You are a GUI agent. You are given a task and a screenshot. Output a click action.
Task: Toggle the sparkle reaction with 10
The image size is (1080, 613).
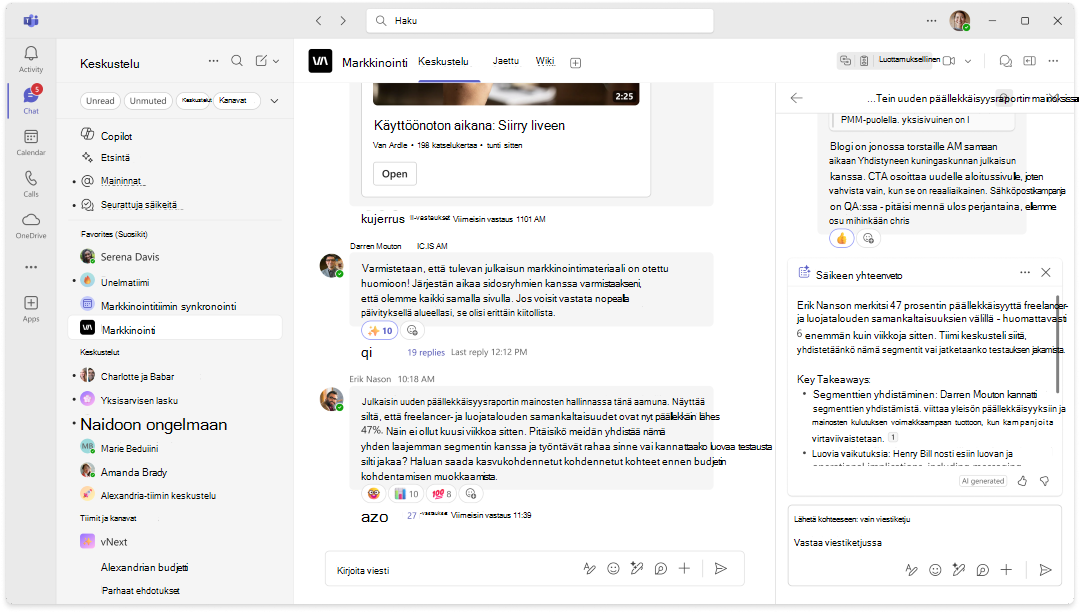[380, 331]
